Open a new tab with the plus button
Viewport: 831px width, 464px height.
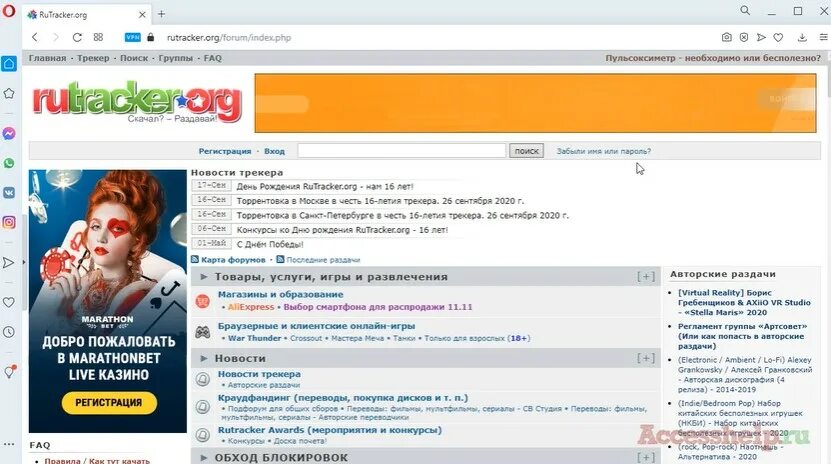[x=162, y=14]
